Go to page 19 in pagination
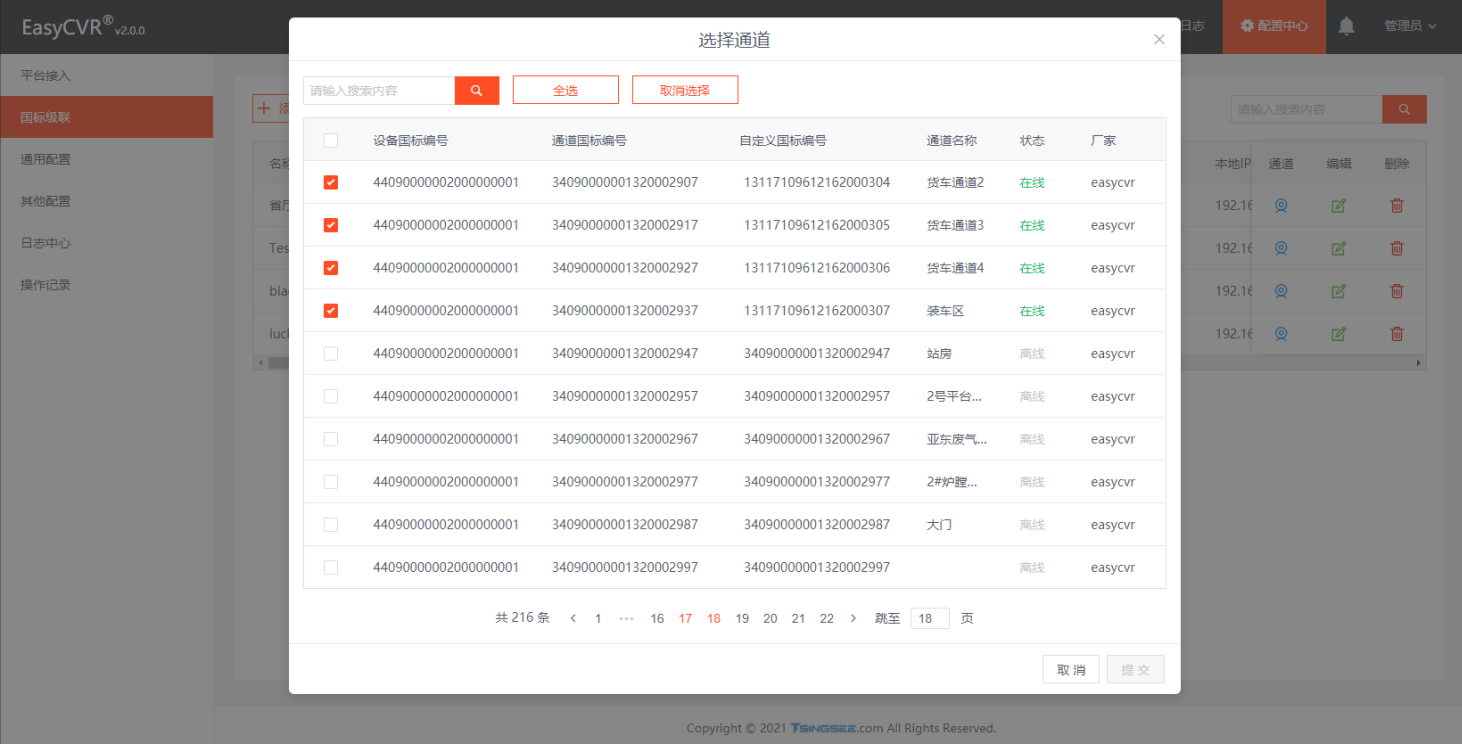The height and width of the screenshot is (744, 1462). click(742, 618)
